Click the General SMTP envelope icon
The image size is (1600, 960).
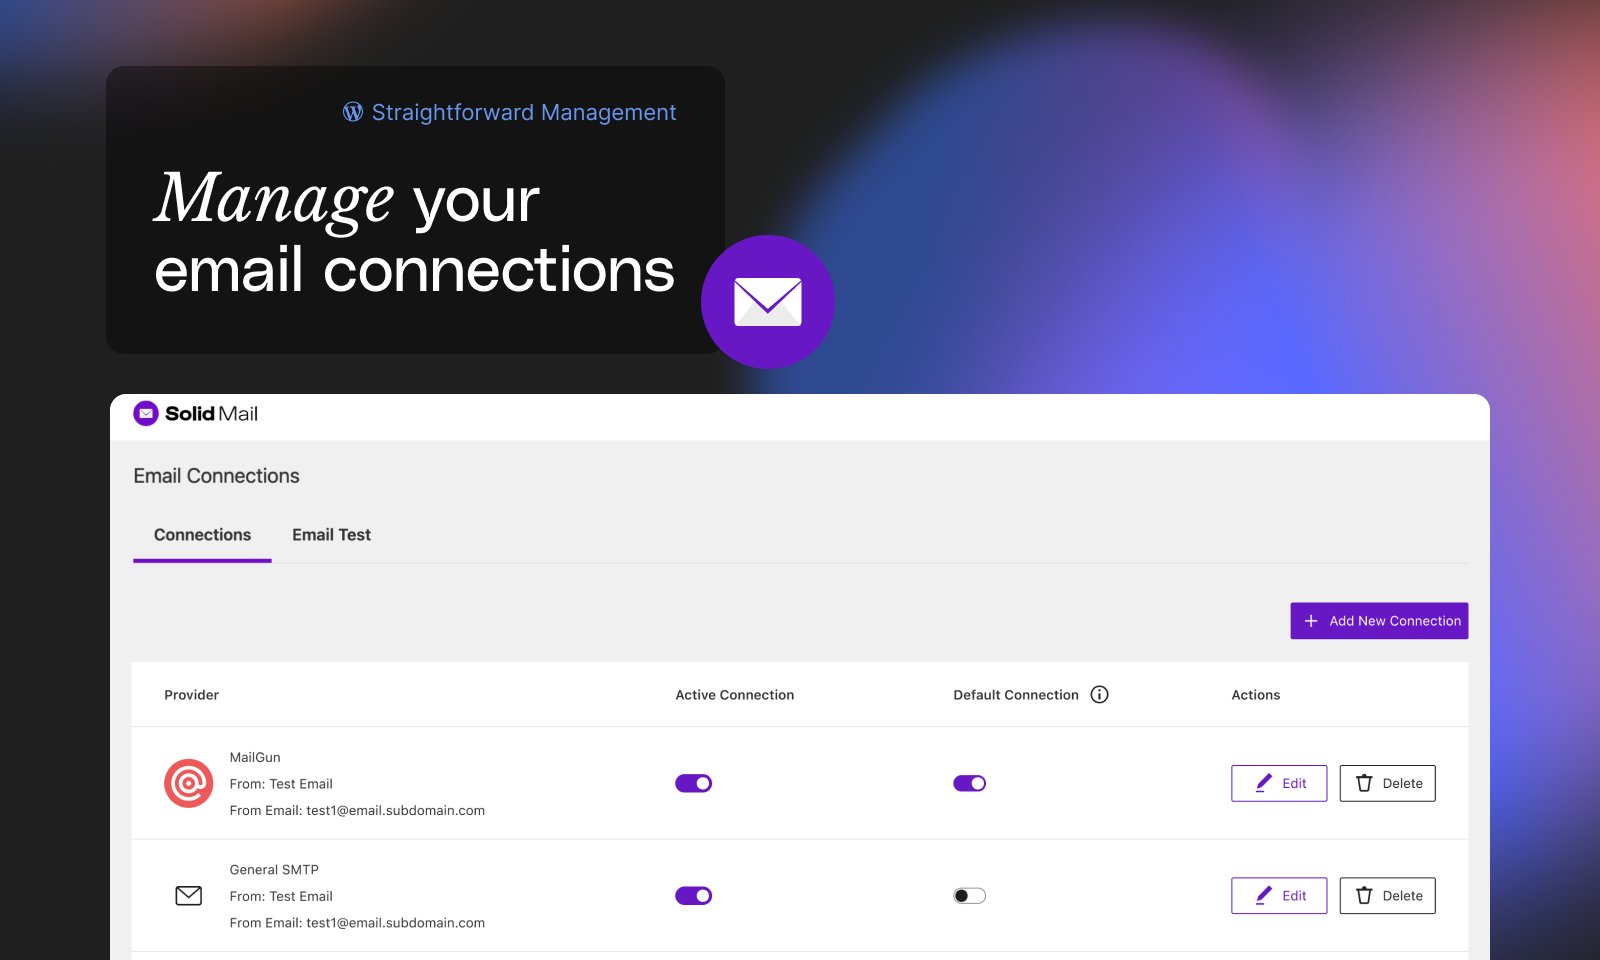[188, 896]
